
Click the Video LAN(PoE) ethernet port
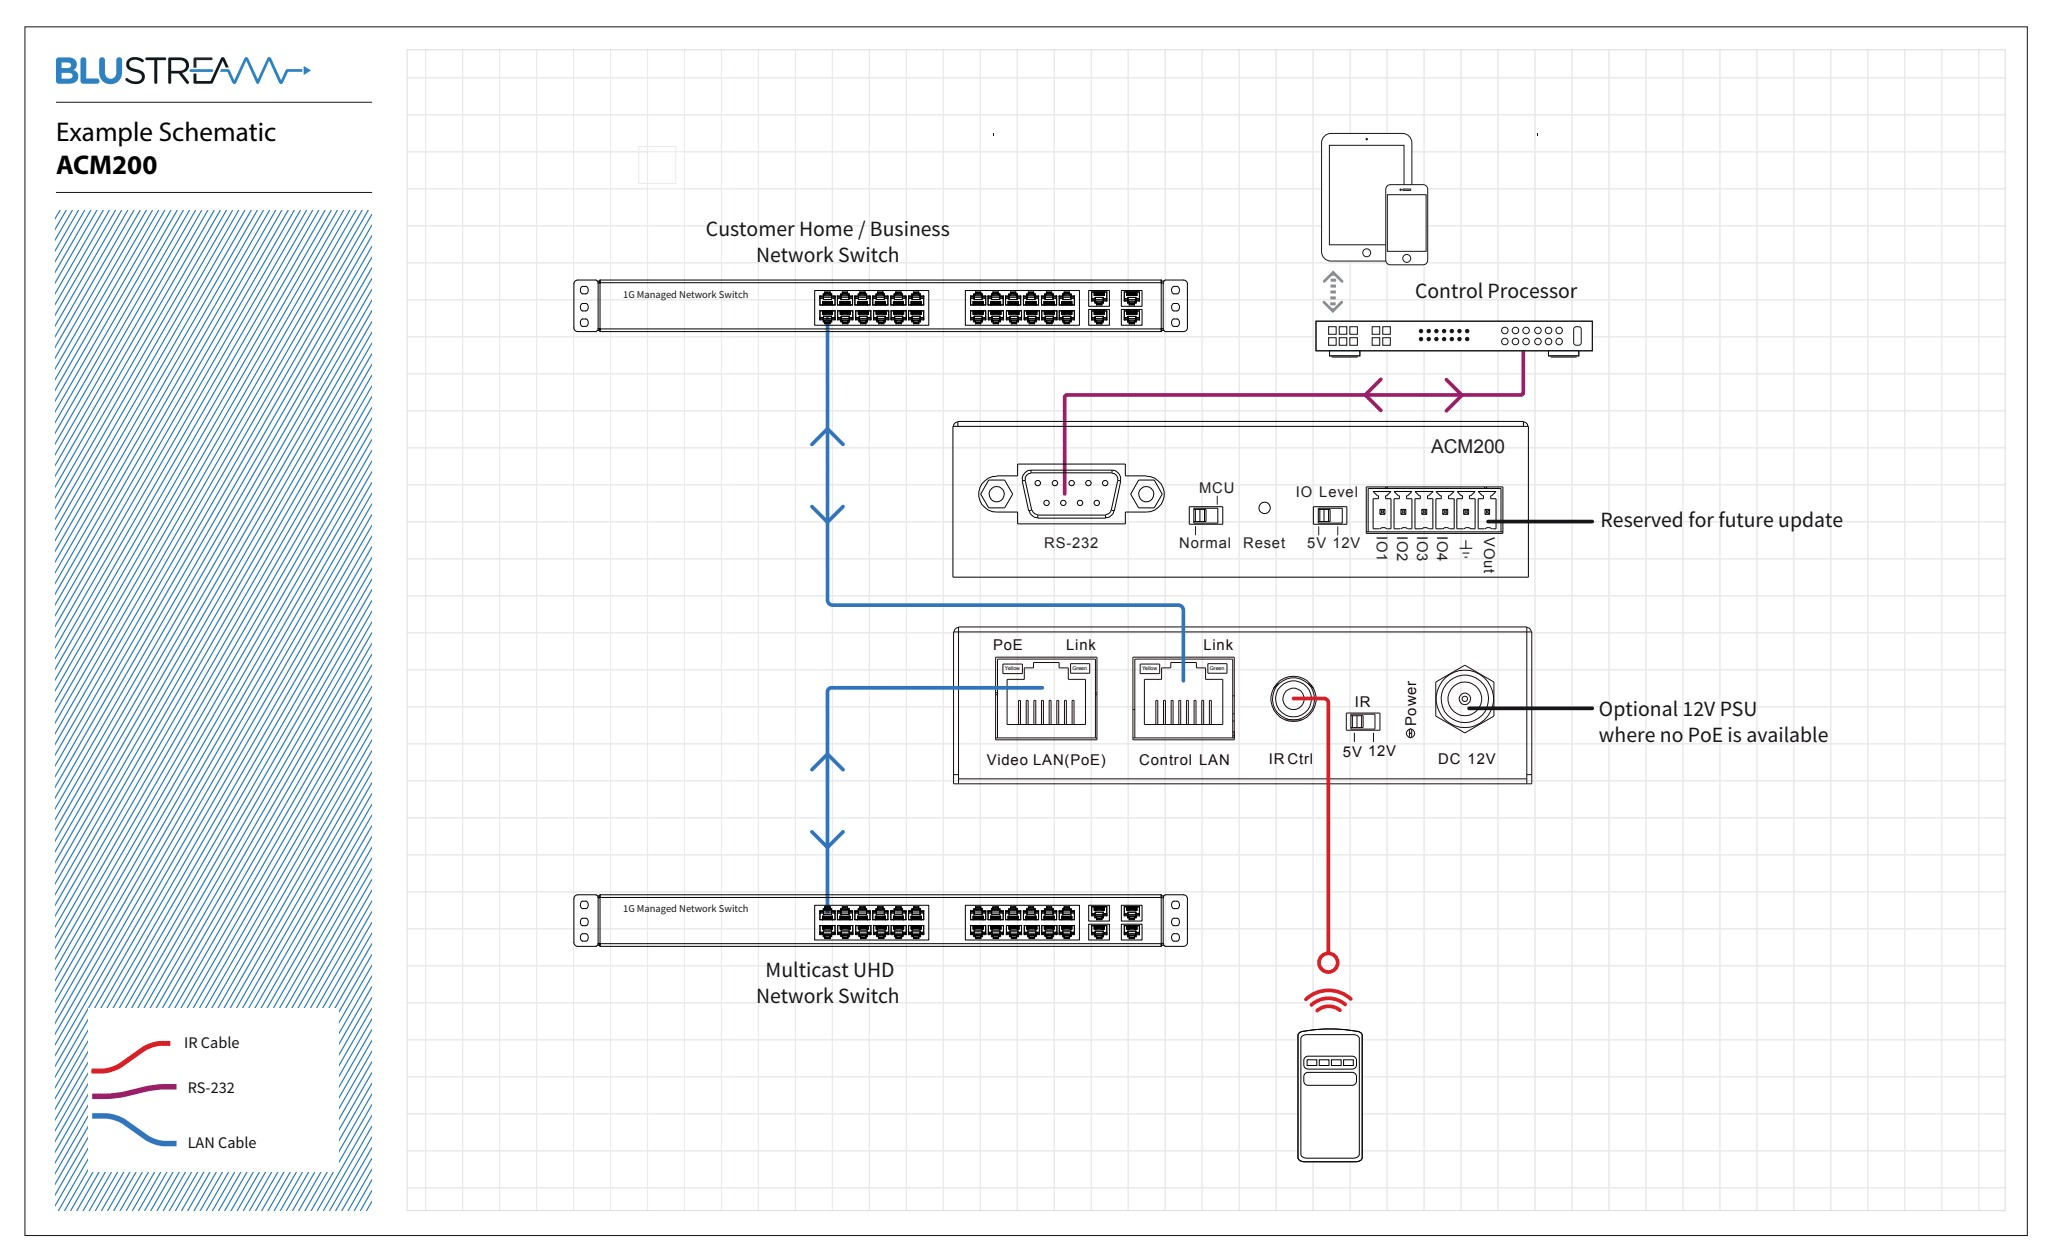1046,699
